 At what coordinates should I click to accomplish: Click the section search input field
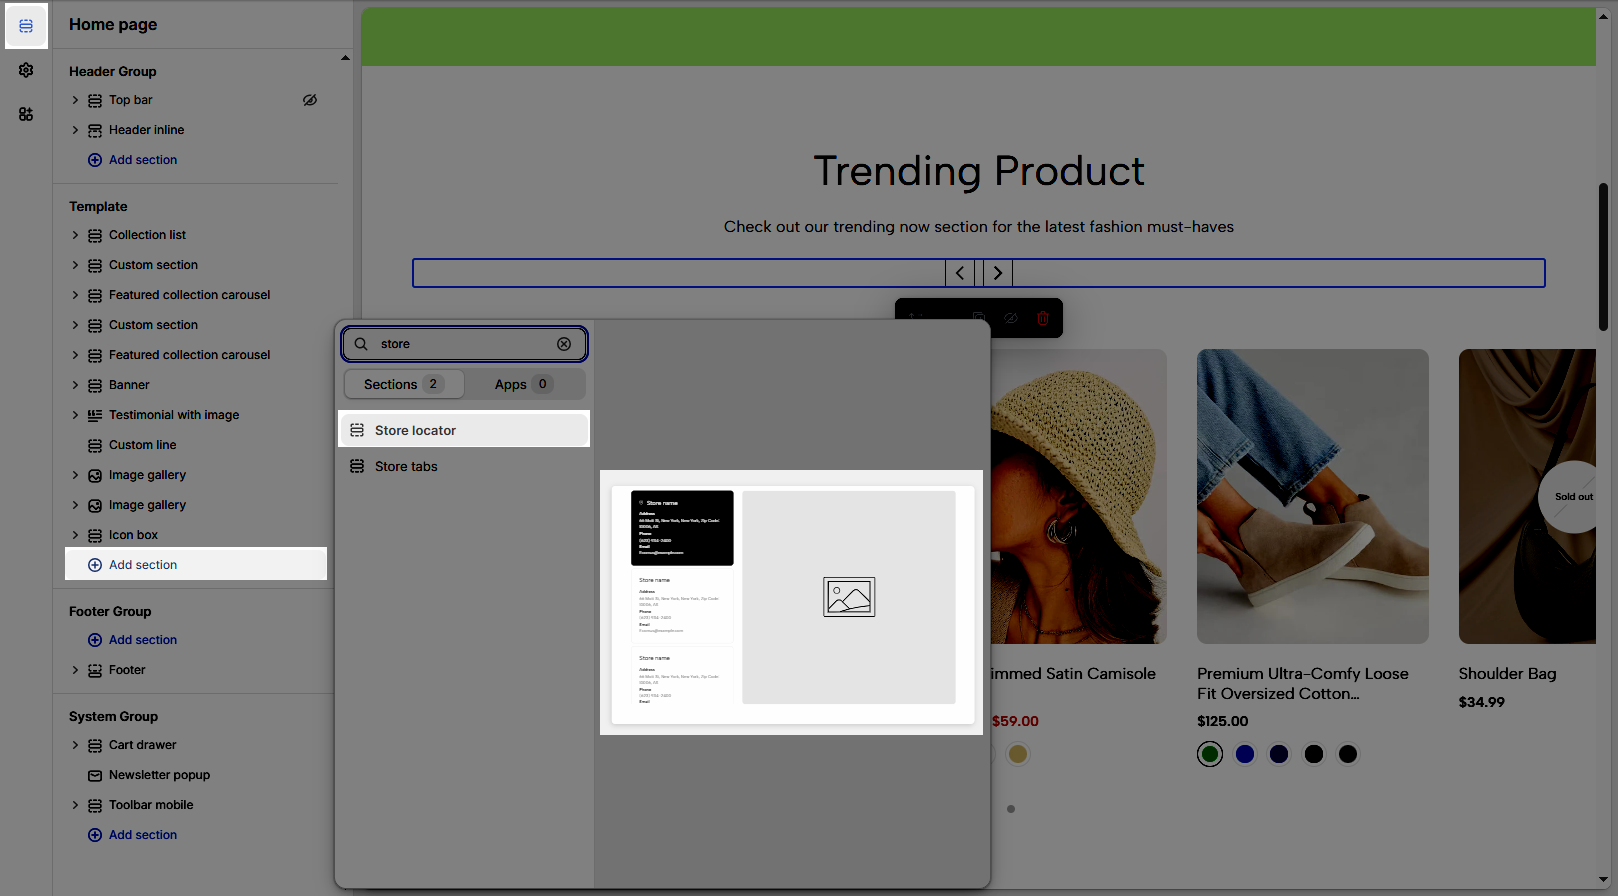[464, 344]
